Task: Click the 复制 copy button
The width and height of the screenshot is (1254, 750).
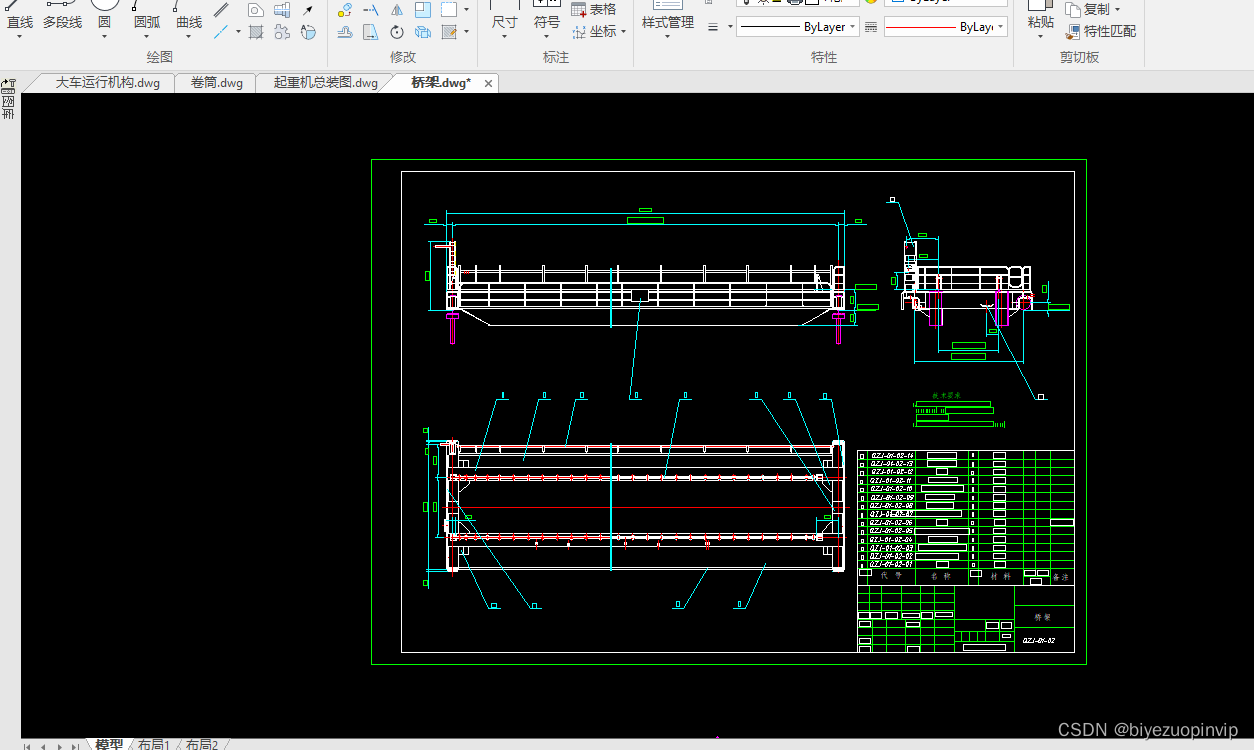Action: coord(1088,9)
